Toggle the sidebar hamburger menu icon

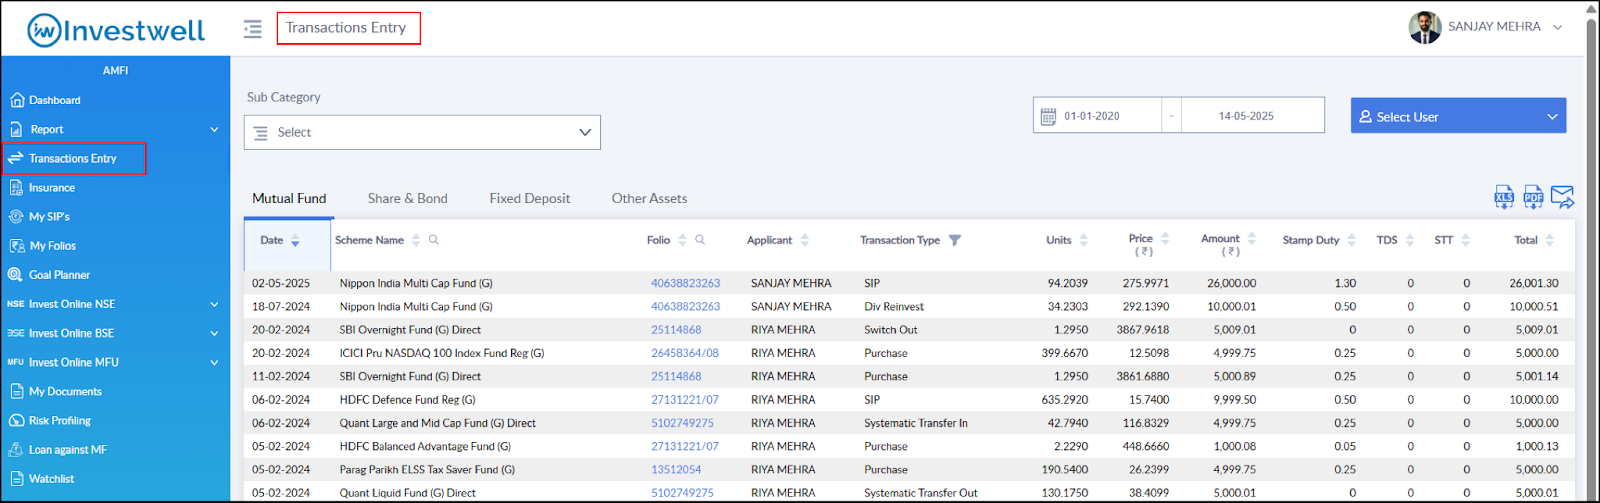[252, 29]
